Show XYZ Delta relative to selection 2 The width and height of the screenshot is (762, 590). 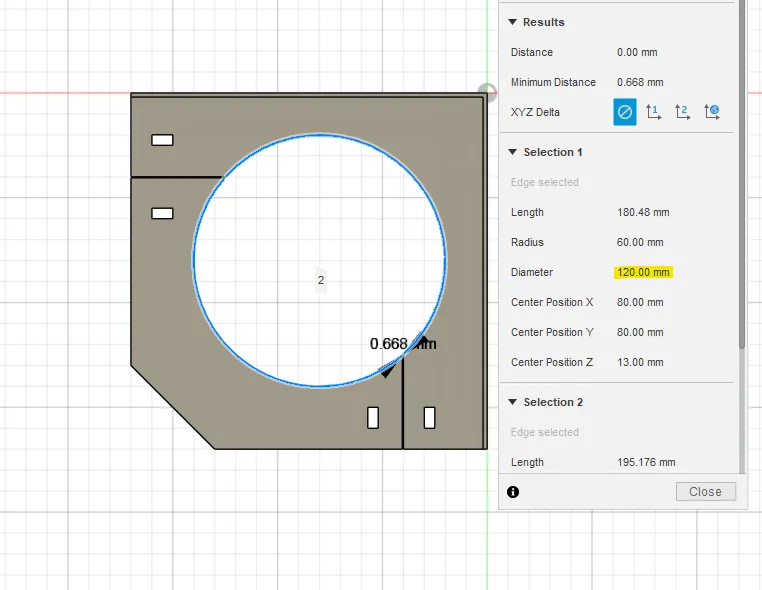(683, 112)
